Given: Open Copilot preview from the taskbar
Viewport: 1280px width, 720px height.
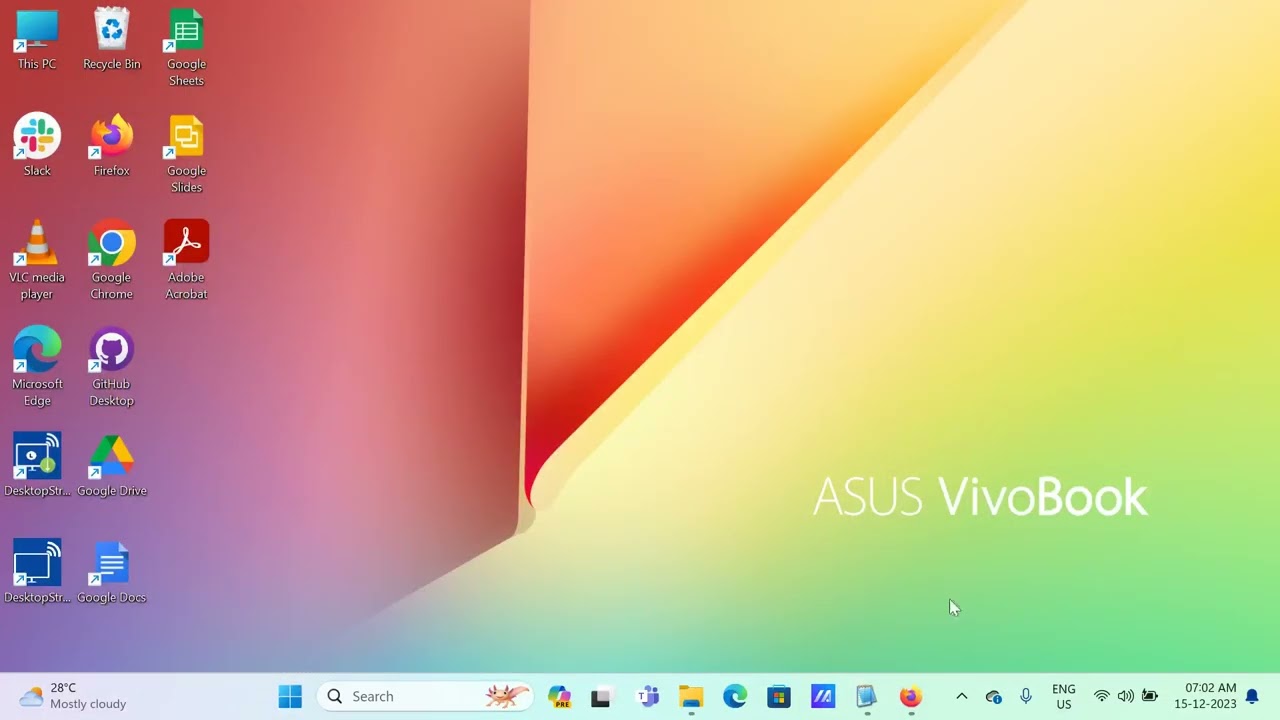Looking at the screenshot, I should 559,696.
